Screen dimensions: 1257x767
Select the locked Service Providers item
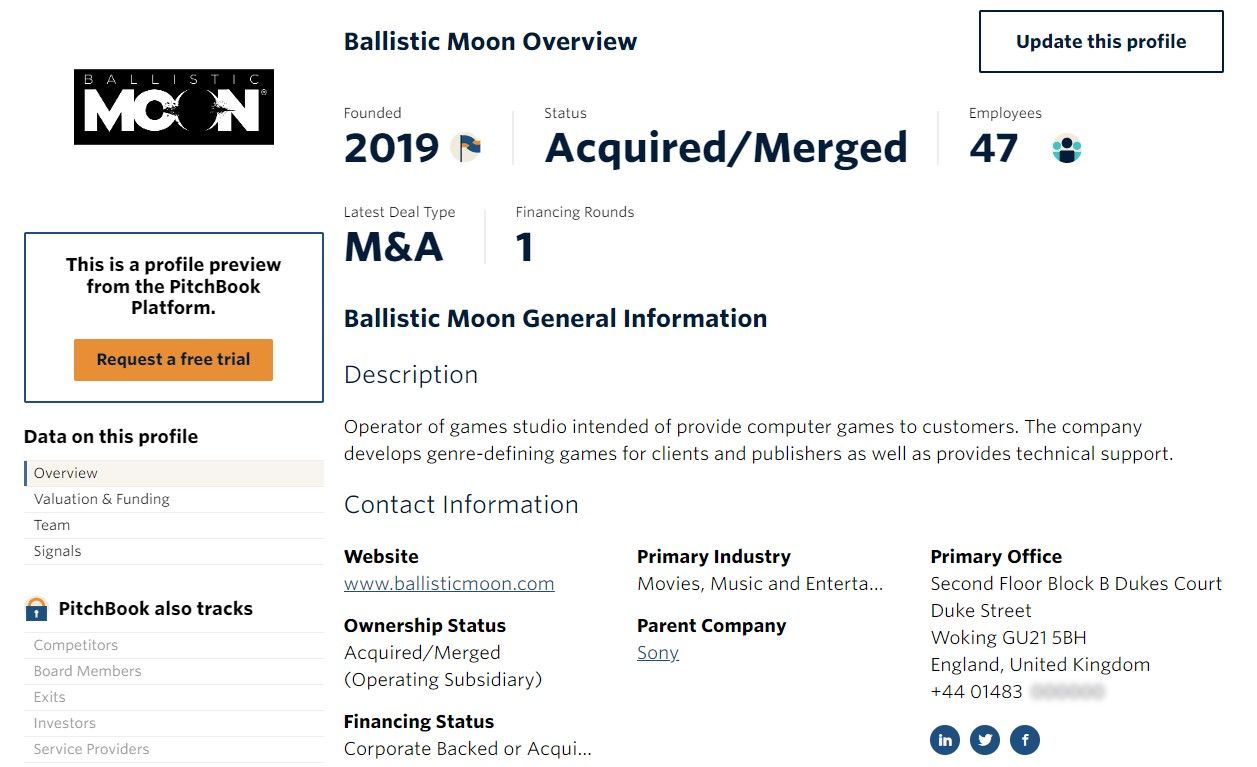(174, 749)
